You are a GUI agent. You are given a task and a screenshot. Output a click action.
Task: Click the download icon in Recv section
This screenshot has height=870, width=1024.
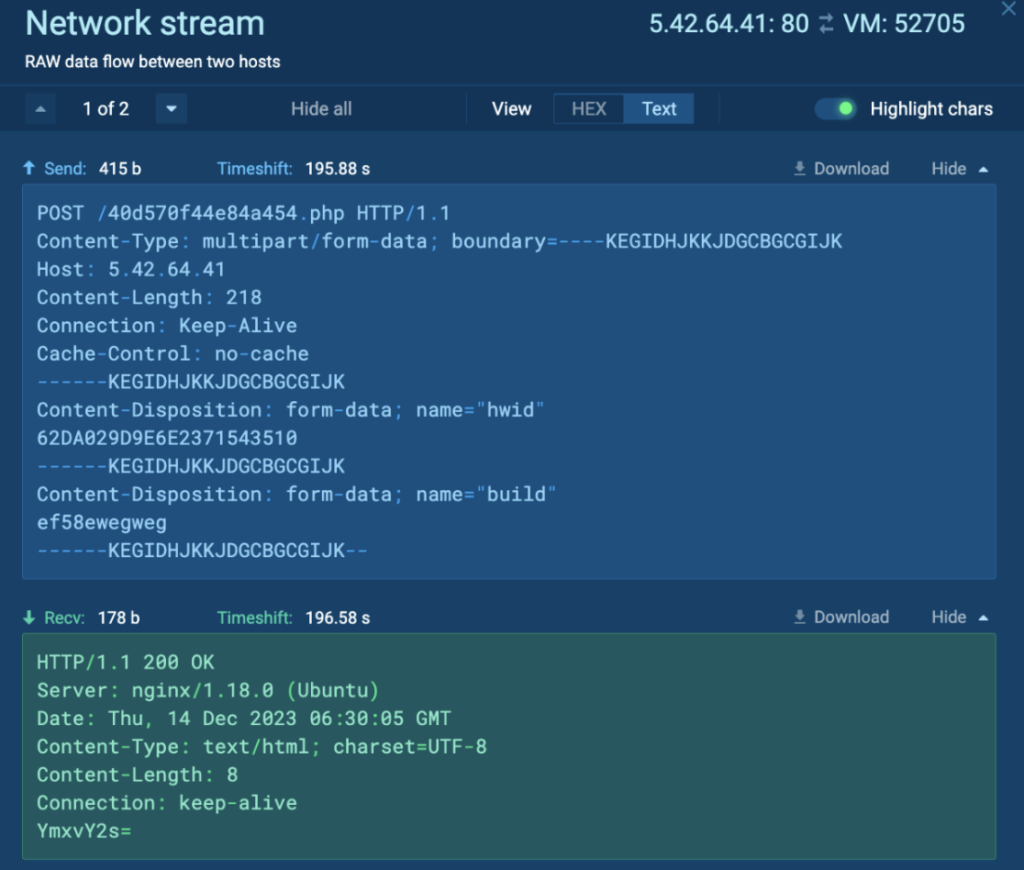800,617
